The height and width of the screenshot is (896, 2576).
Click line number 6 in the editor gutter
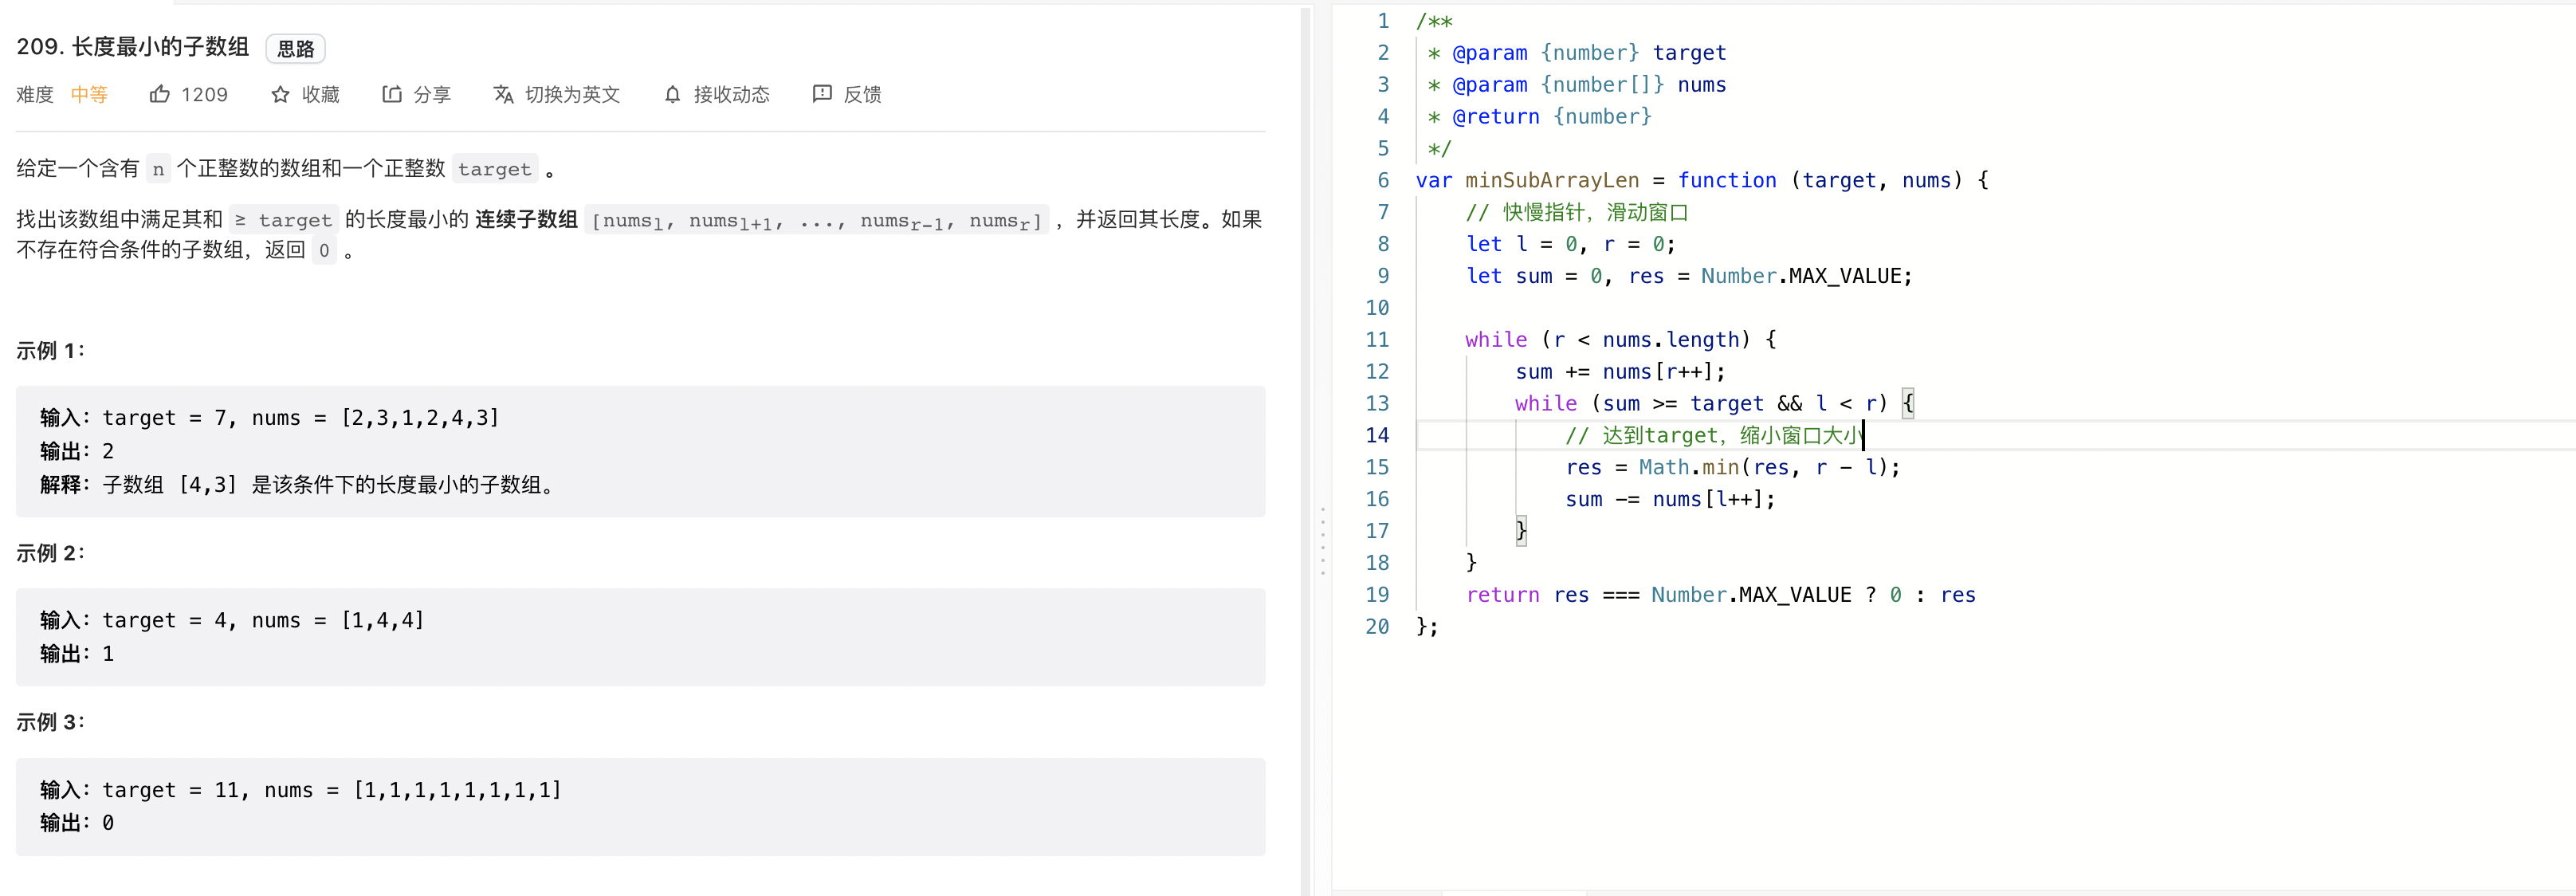pyautogui.click(x=1383, y=180)
